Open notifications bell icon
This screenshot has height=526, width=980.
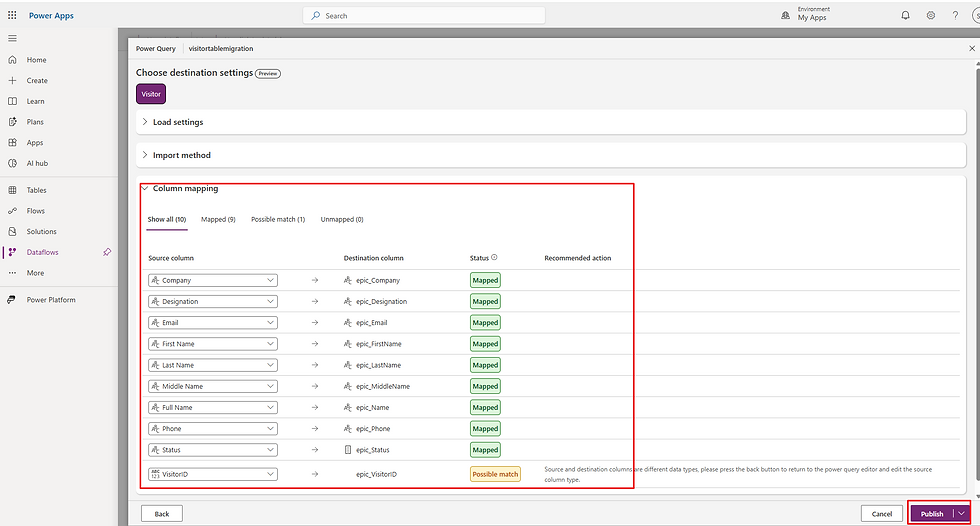[905, 16]
